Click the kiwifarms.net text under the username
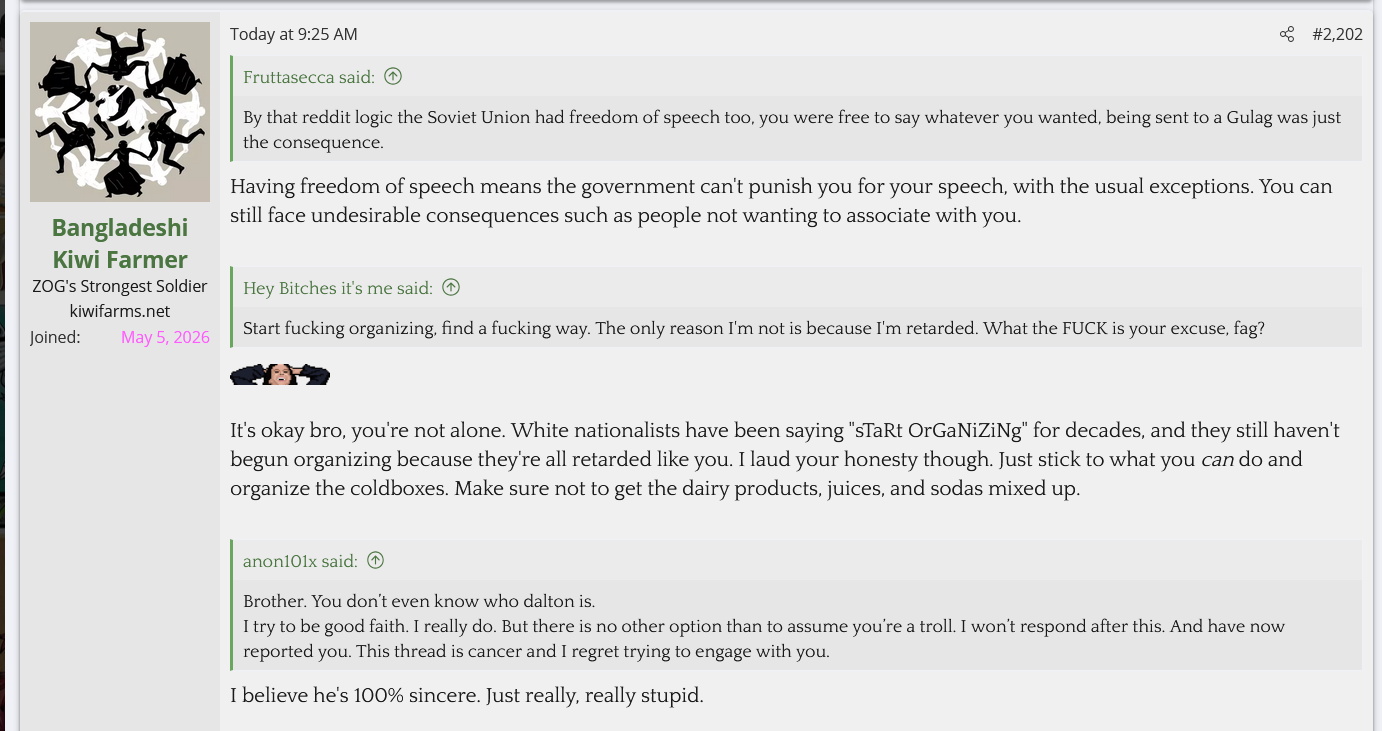 tap(120, 311)
